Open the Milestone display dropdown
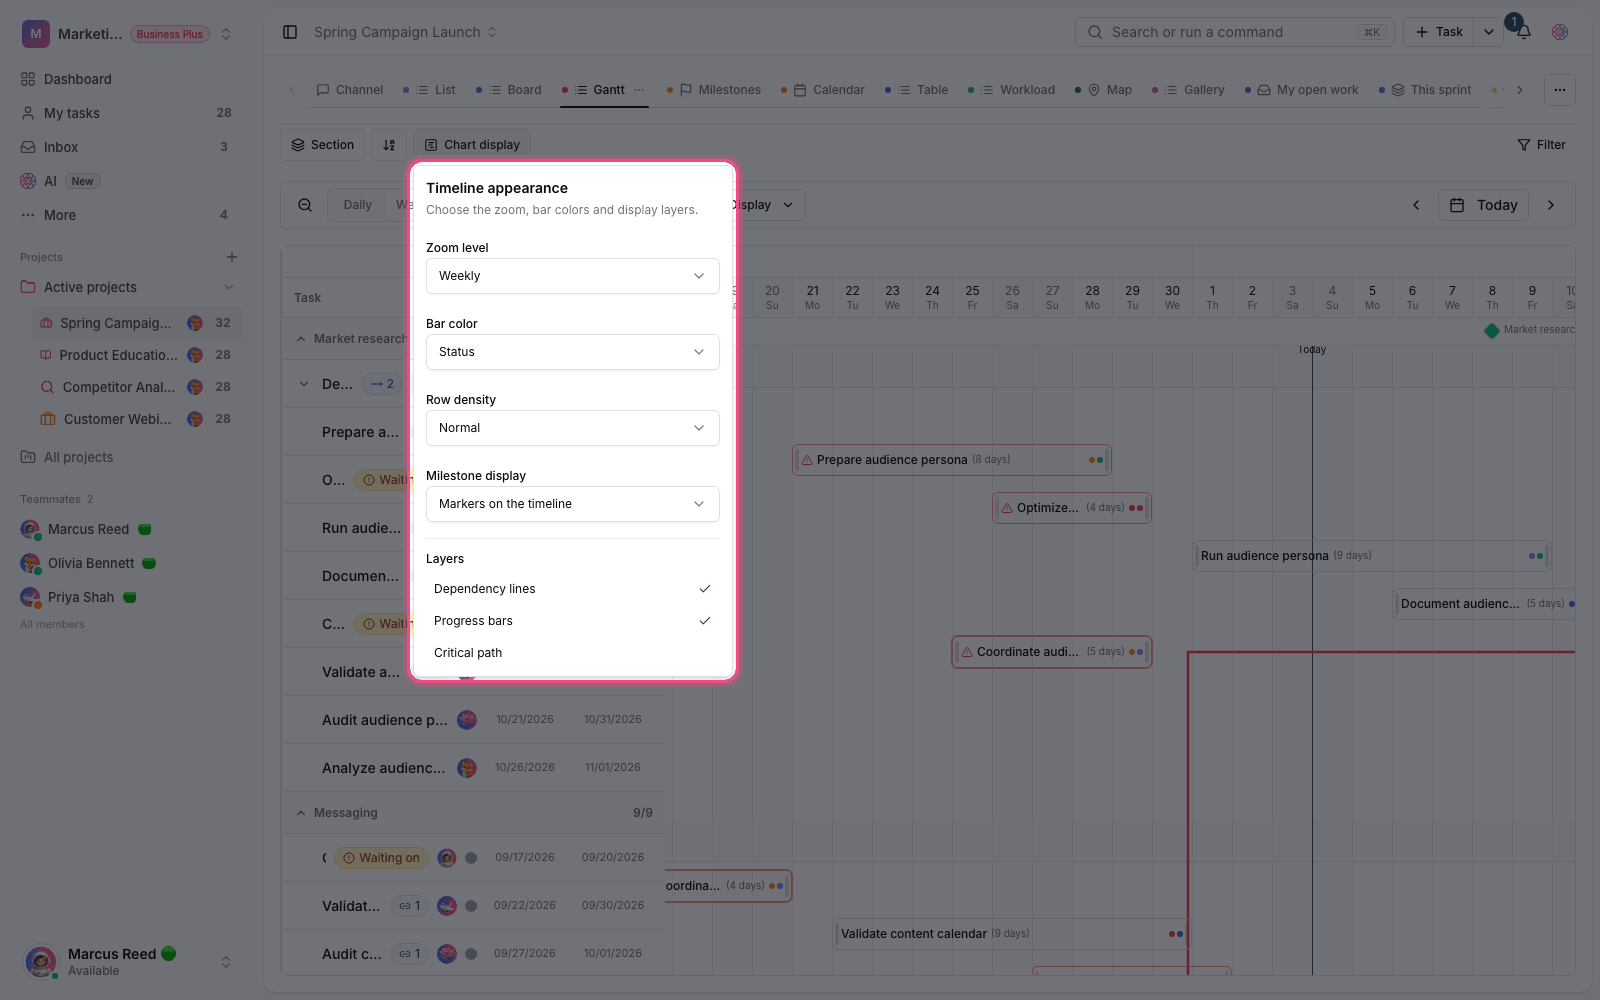1600x1000 pixels. 572,504
